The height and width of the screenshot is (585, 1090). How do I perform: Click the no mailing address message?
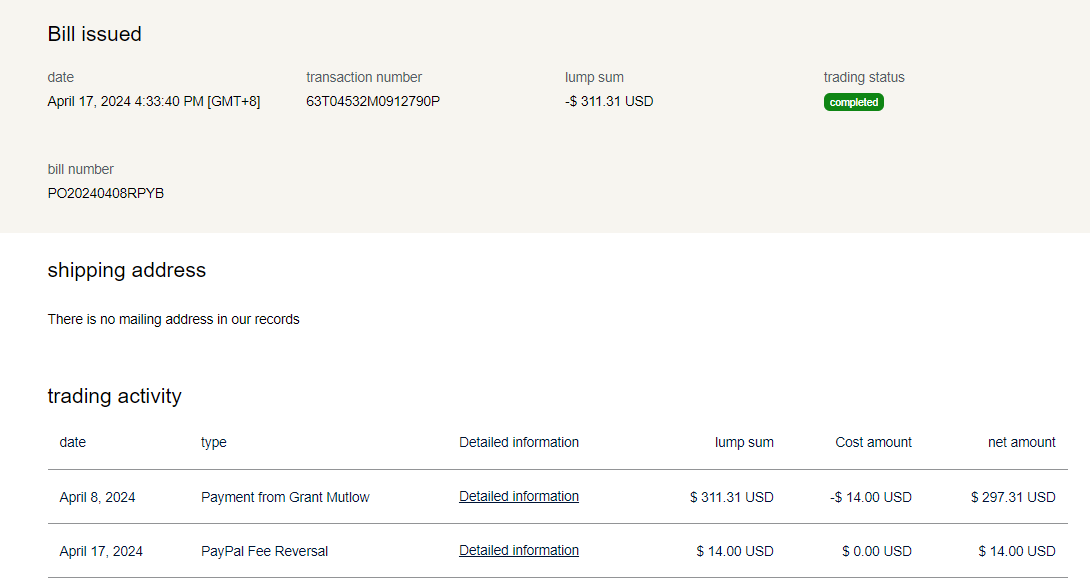click(x=174, y=319)
